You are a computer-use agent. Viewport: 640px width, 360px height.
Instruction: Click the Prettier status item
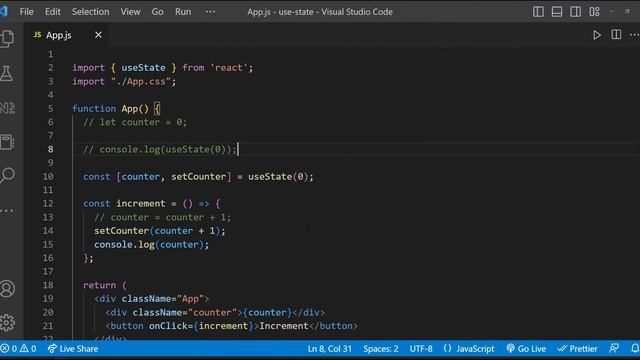(578, 349)
